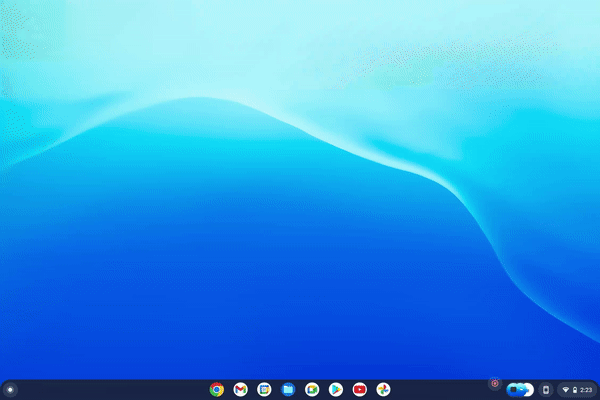Viewport: 600px width, 400px height.
Task: Open the Files app
Action: click(x=288, y=389)
